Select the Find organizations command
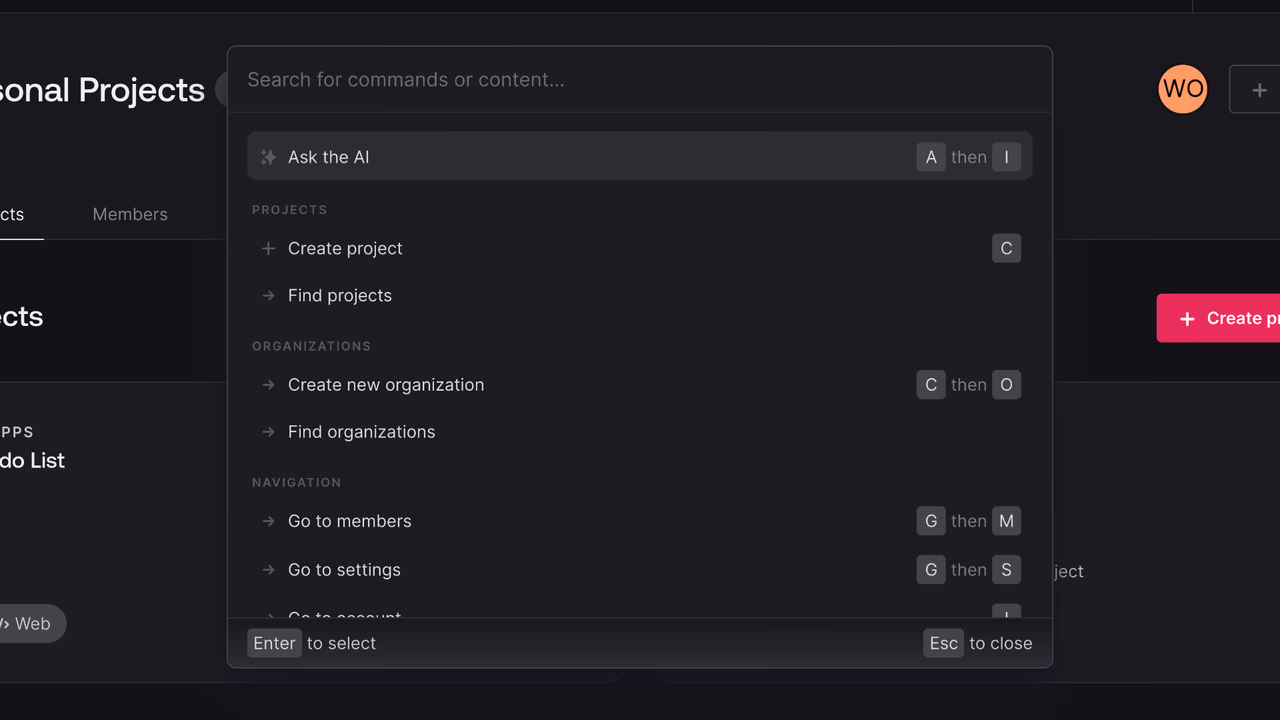The width and height of the screenshot is (1280, 720). (x=640, y=432)
